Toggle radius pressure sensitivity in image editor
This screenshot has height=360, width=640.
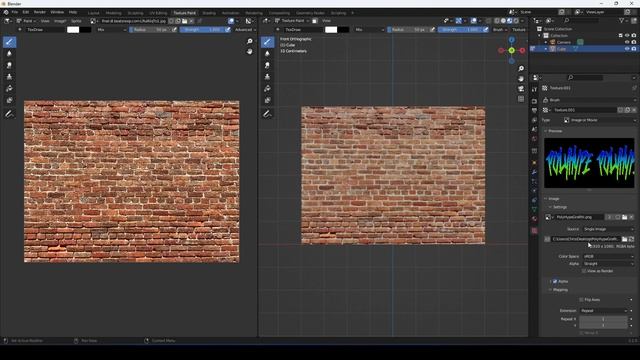click(x=174, y=29)
